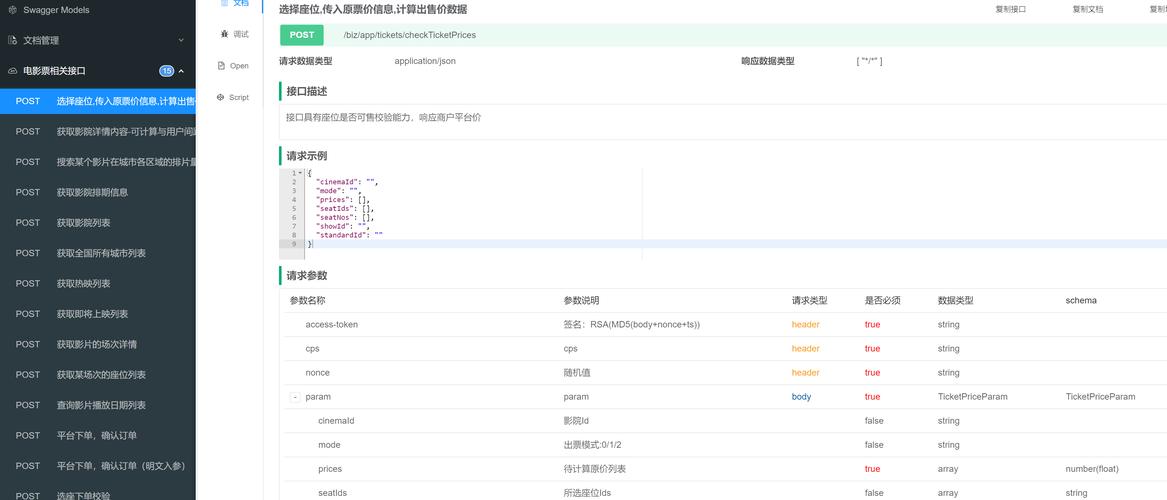Click the 参数名称 column header
The height and width of the screenshot is (500, 1167).
pos(307,301)
